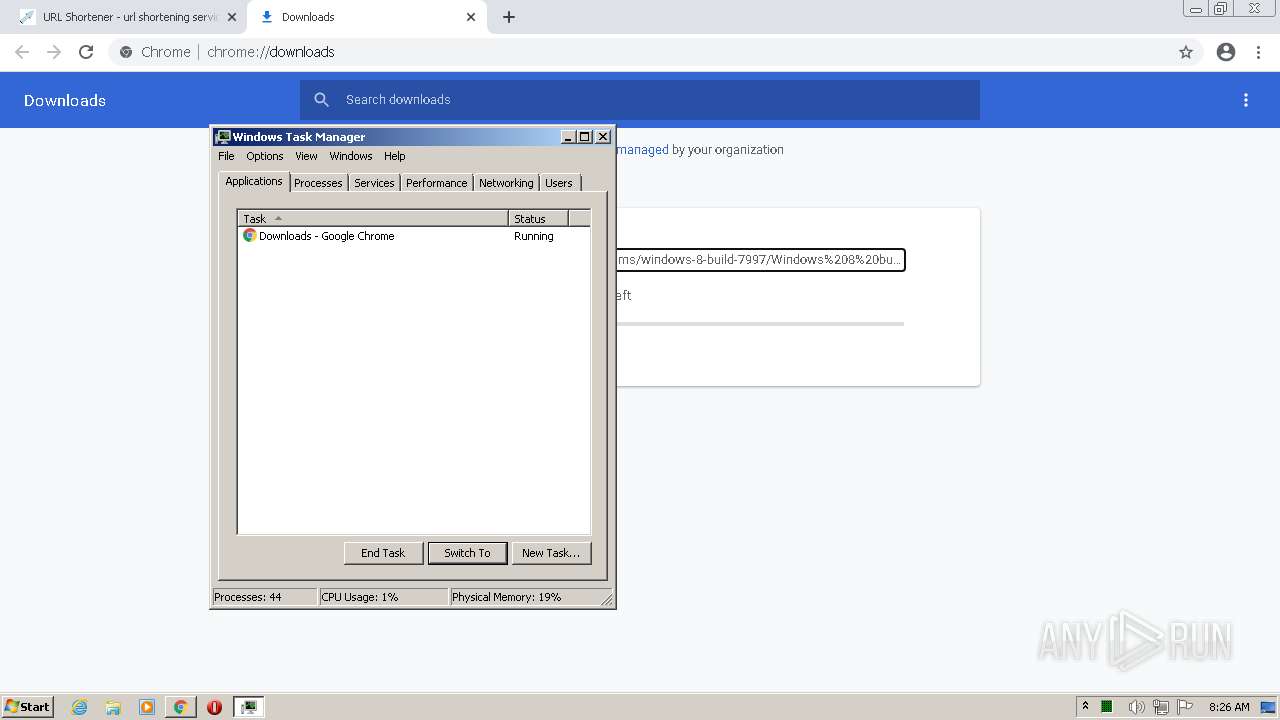Click the Chrome forward arrow
Viewport: 1280px width, 720px height.
[x=54, y=52]
